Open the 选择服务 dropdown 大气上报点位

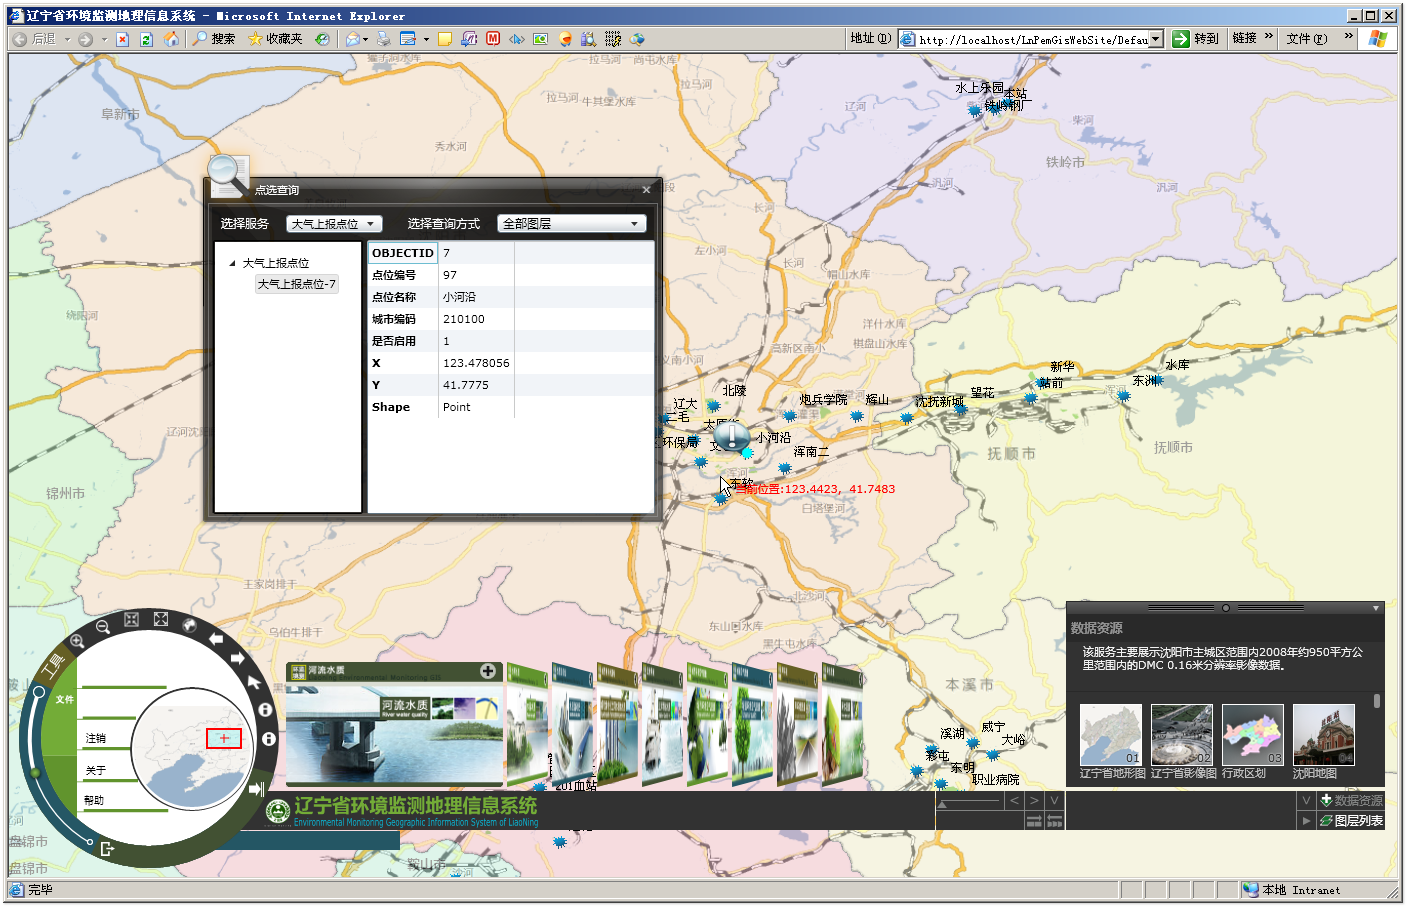coord(334,224)
